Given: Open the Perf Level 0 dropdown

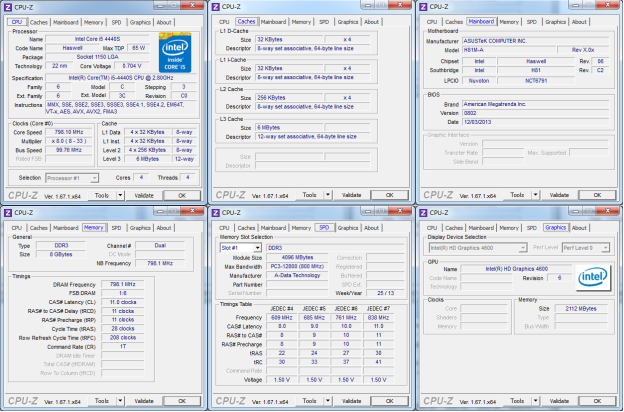Looking at the screenshot, I should [604, 248].
